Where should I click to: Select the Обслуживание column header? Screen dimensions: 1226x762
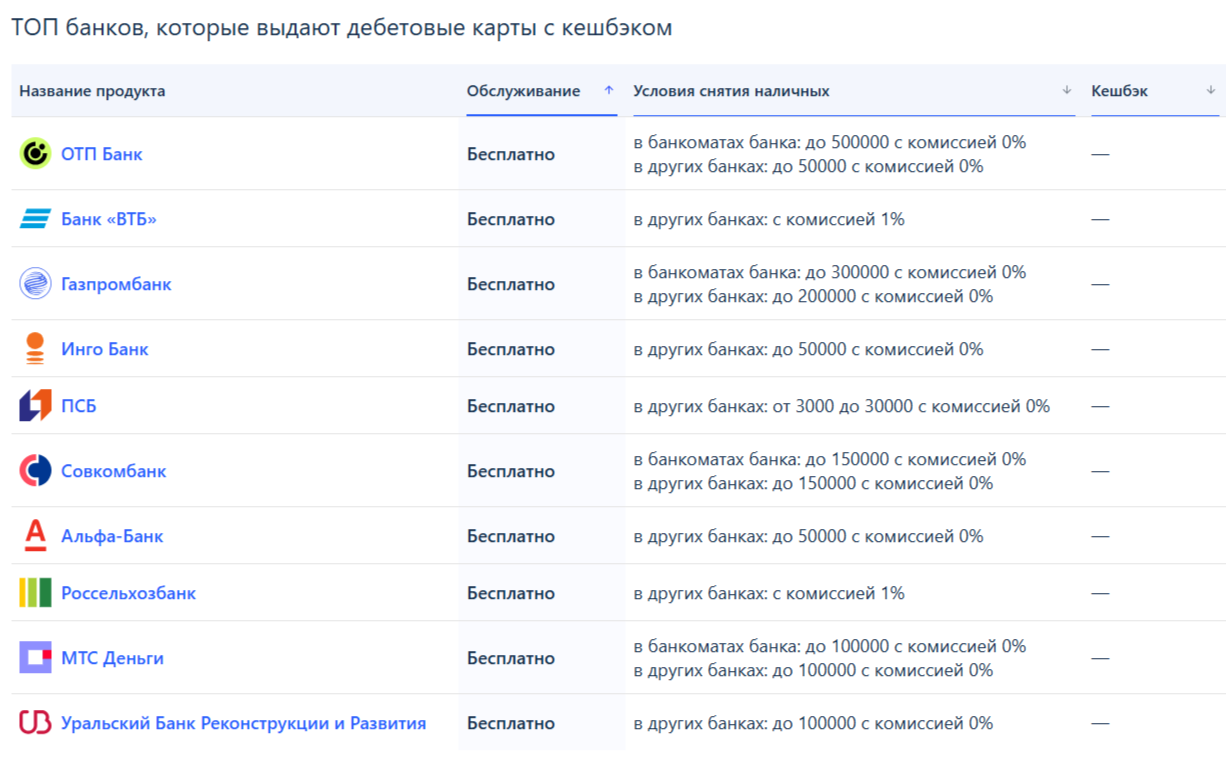[x=523, y=91]
